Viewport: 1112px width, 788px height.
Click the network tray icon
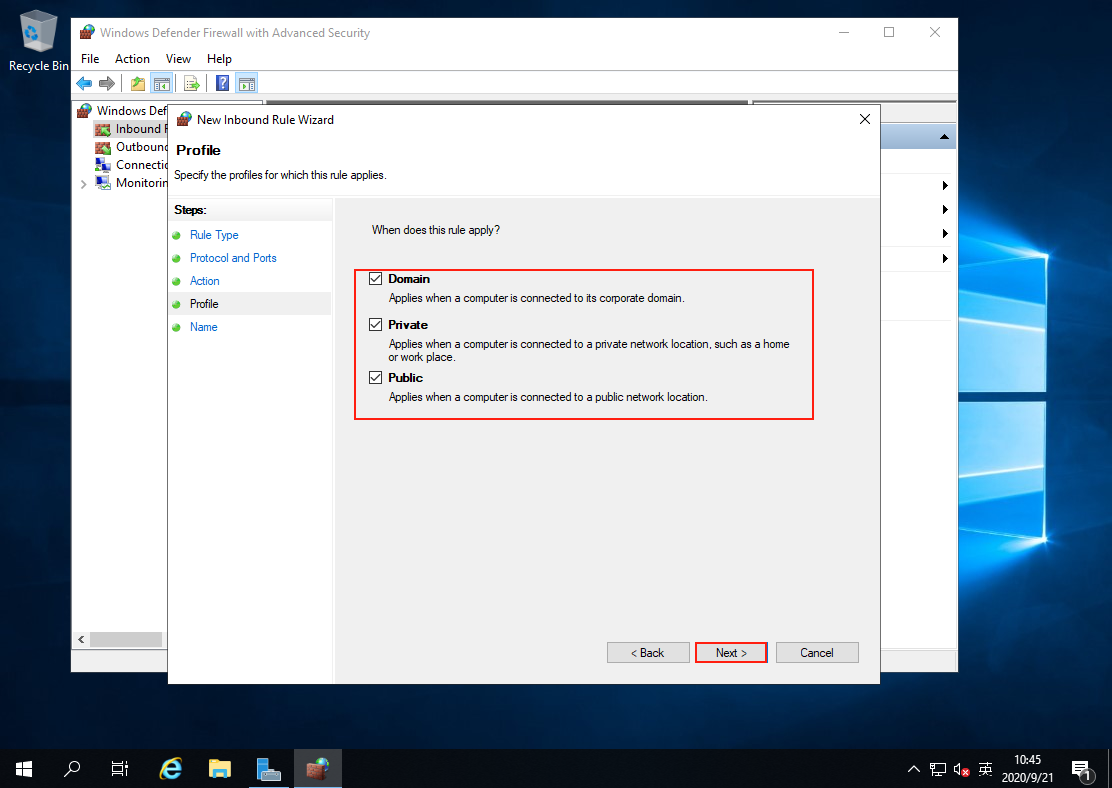938,769
